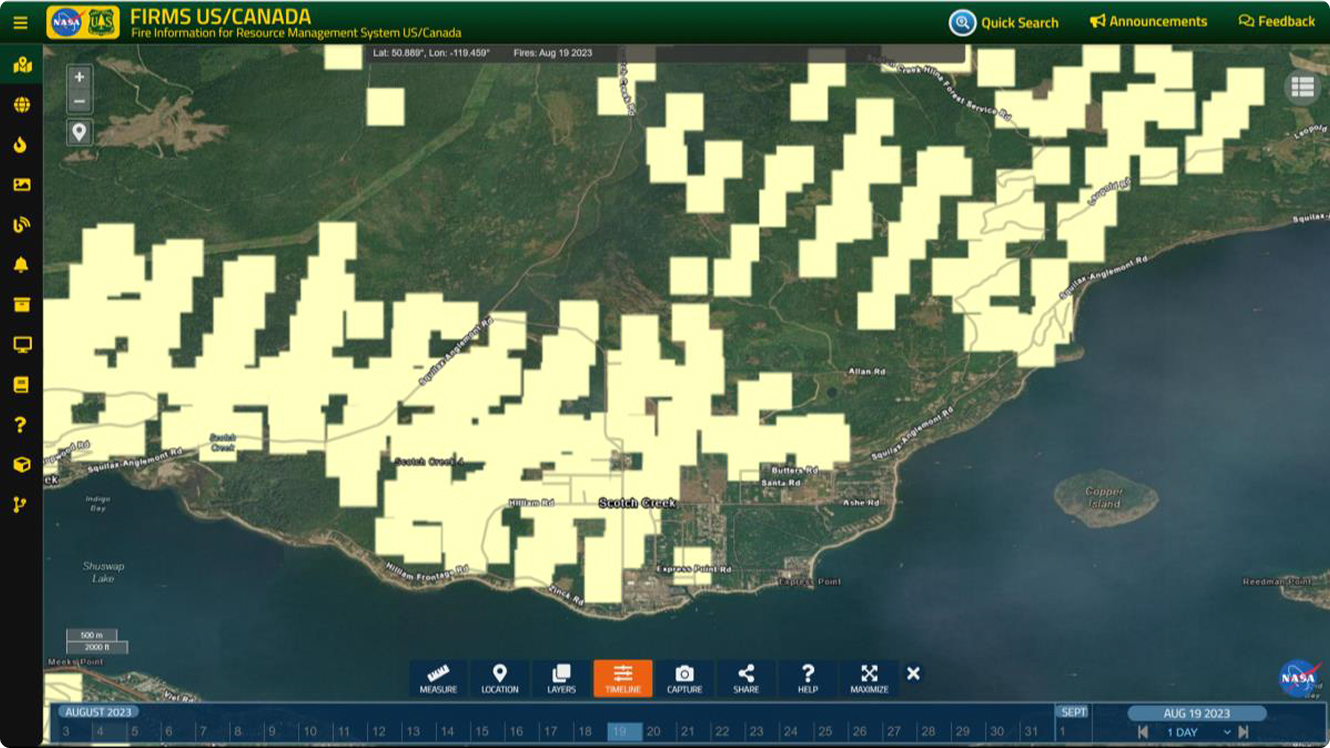Open the book icon in sidebar
This screenshot has width=1330, height=748.
21,385
